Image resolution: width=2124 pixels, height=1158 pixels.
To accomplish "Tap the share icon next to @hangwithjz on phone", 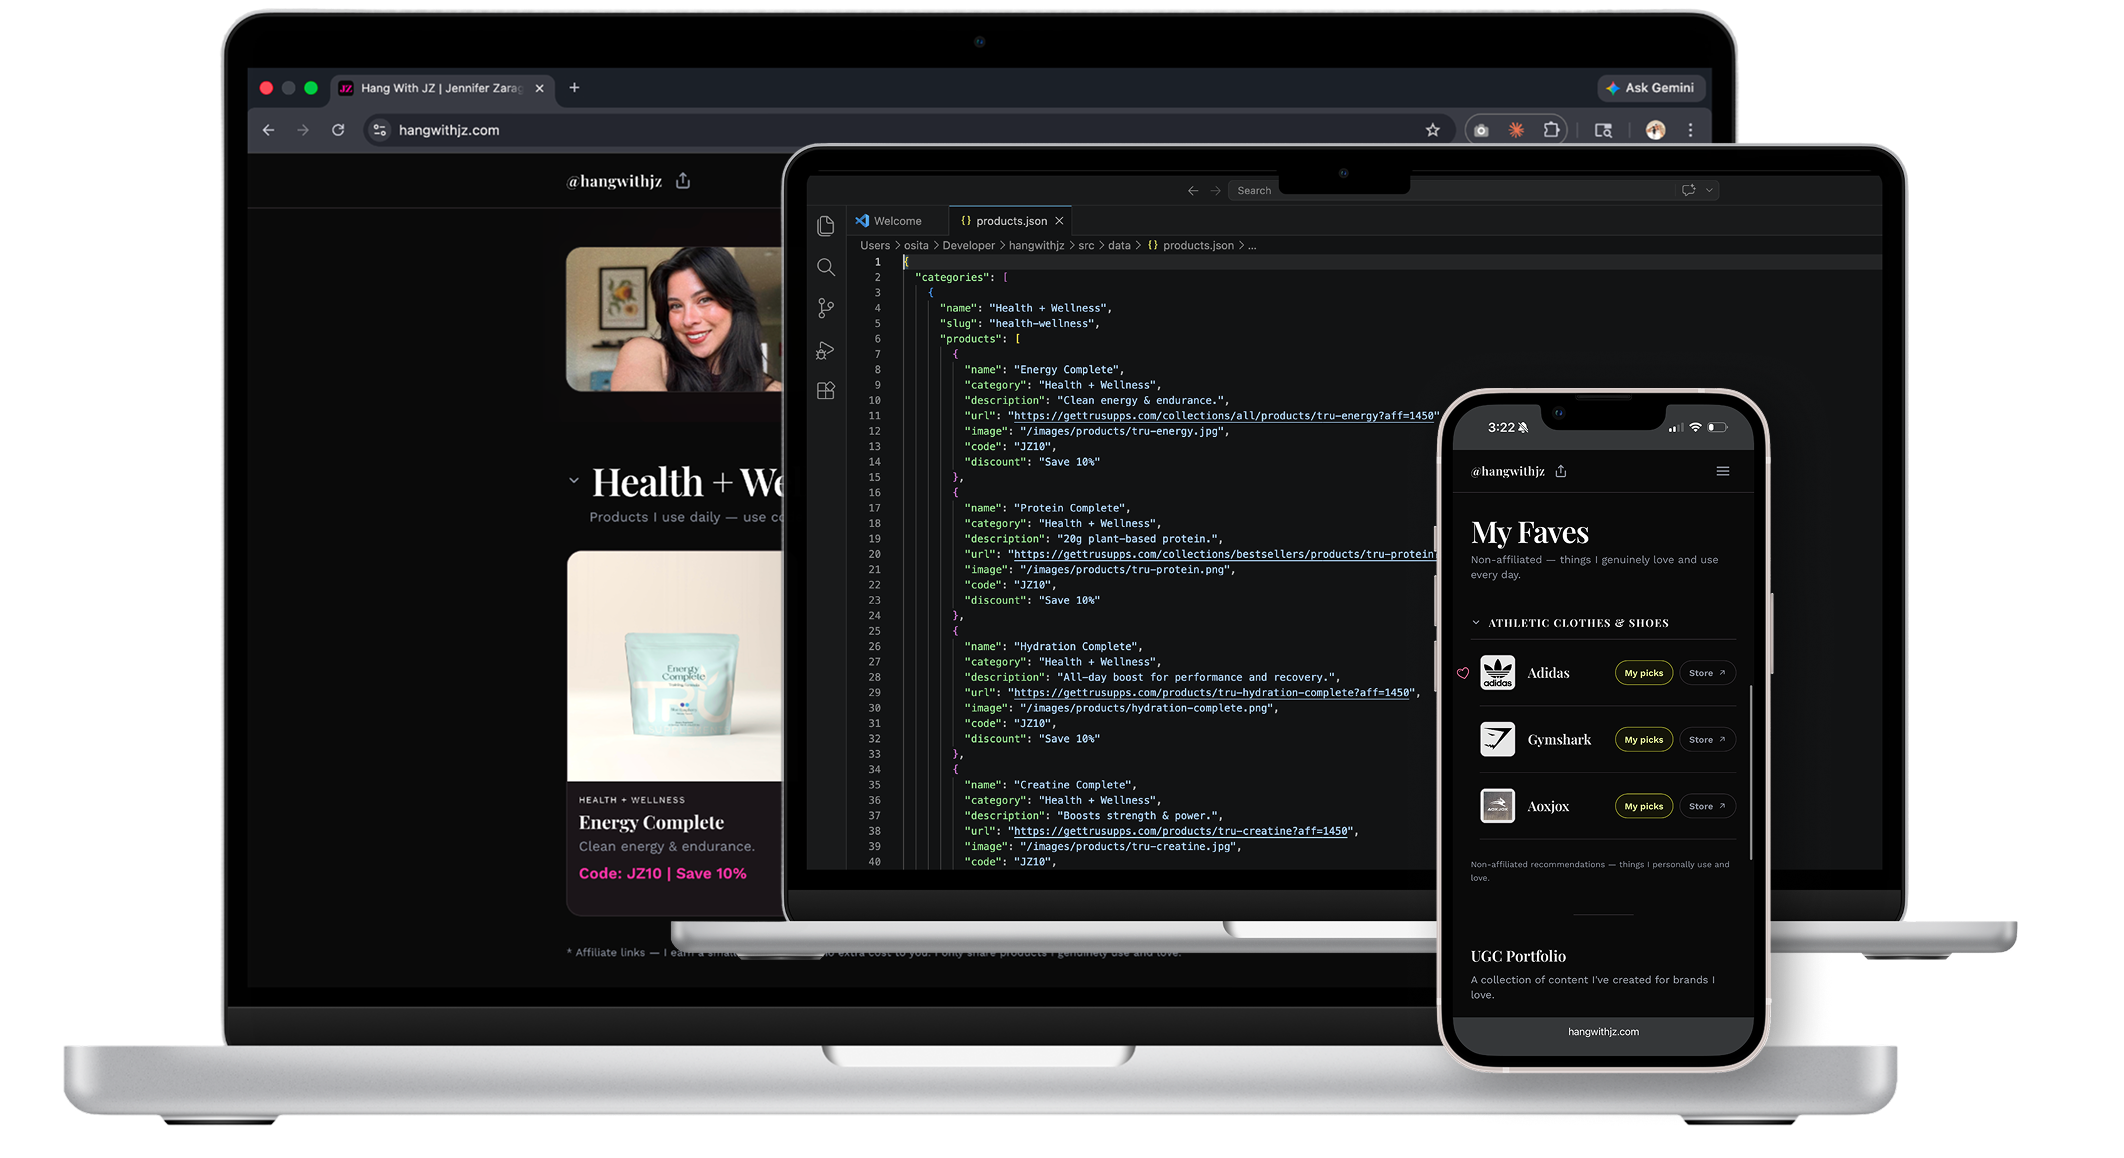I will (x=1561, y=471).
